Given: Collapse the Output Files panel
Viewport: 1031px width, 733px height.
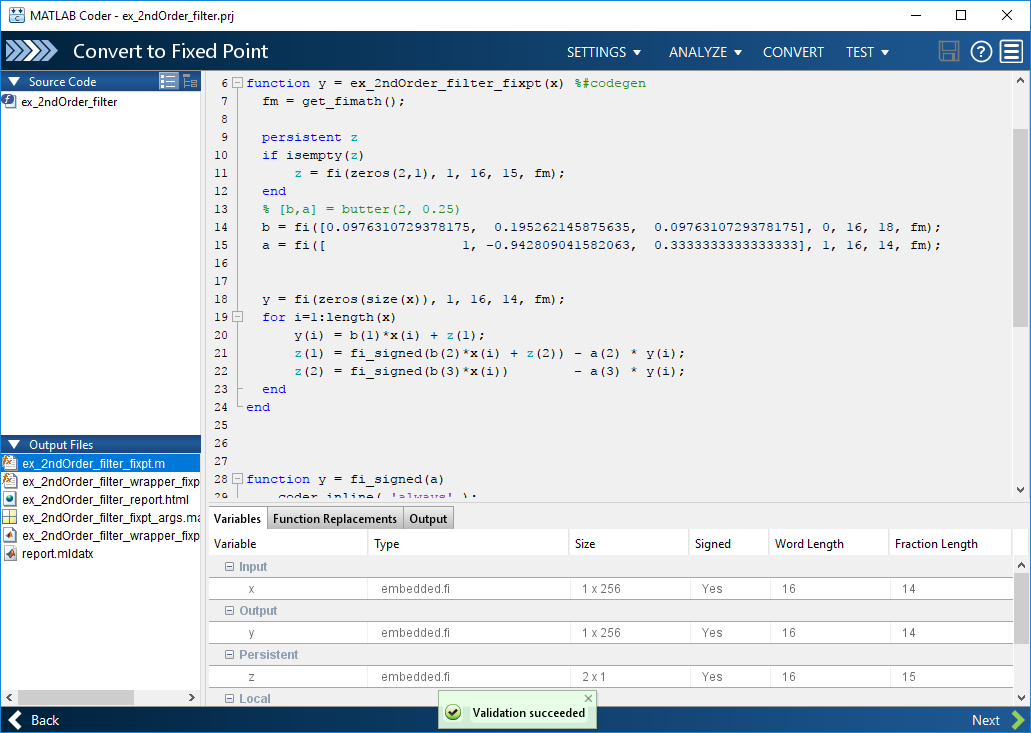Looking at the screenshot, I should [14, 445].
